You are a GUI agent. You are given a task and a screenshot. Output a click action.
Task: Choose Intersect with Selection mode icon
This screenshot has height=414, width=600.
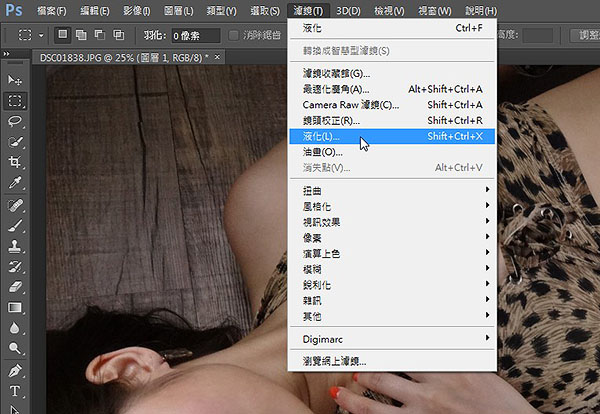click(x=119, y=35)
